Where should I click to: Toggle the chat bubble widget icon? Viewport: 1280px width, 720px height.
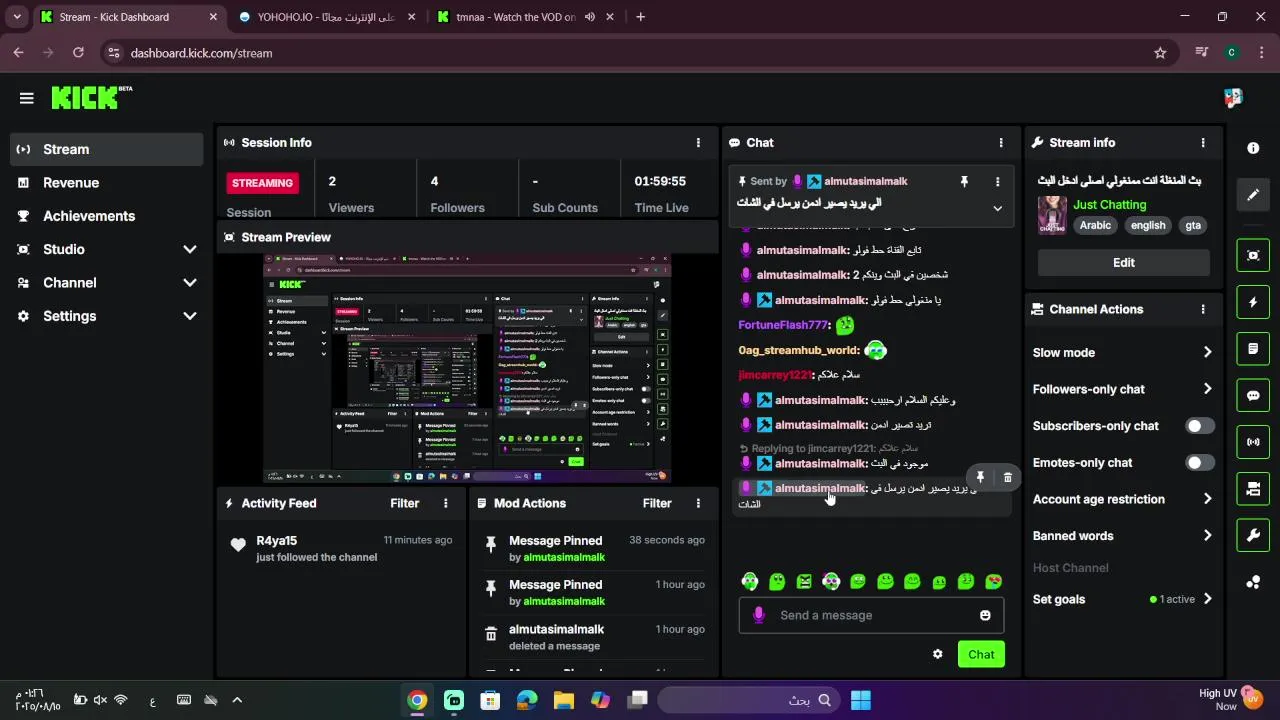(x=1253, y=395)
